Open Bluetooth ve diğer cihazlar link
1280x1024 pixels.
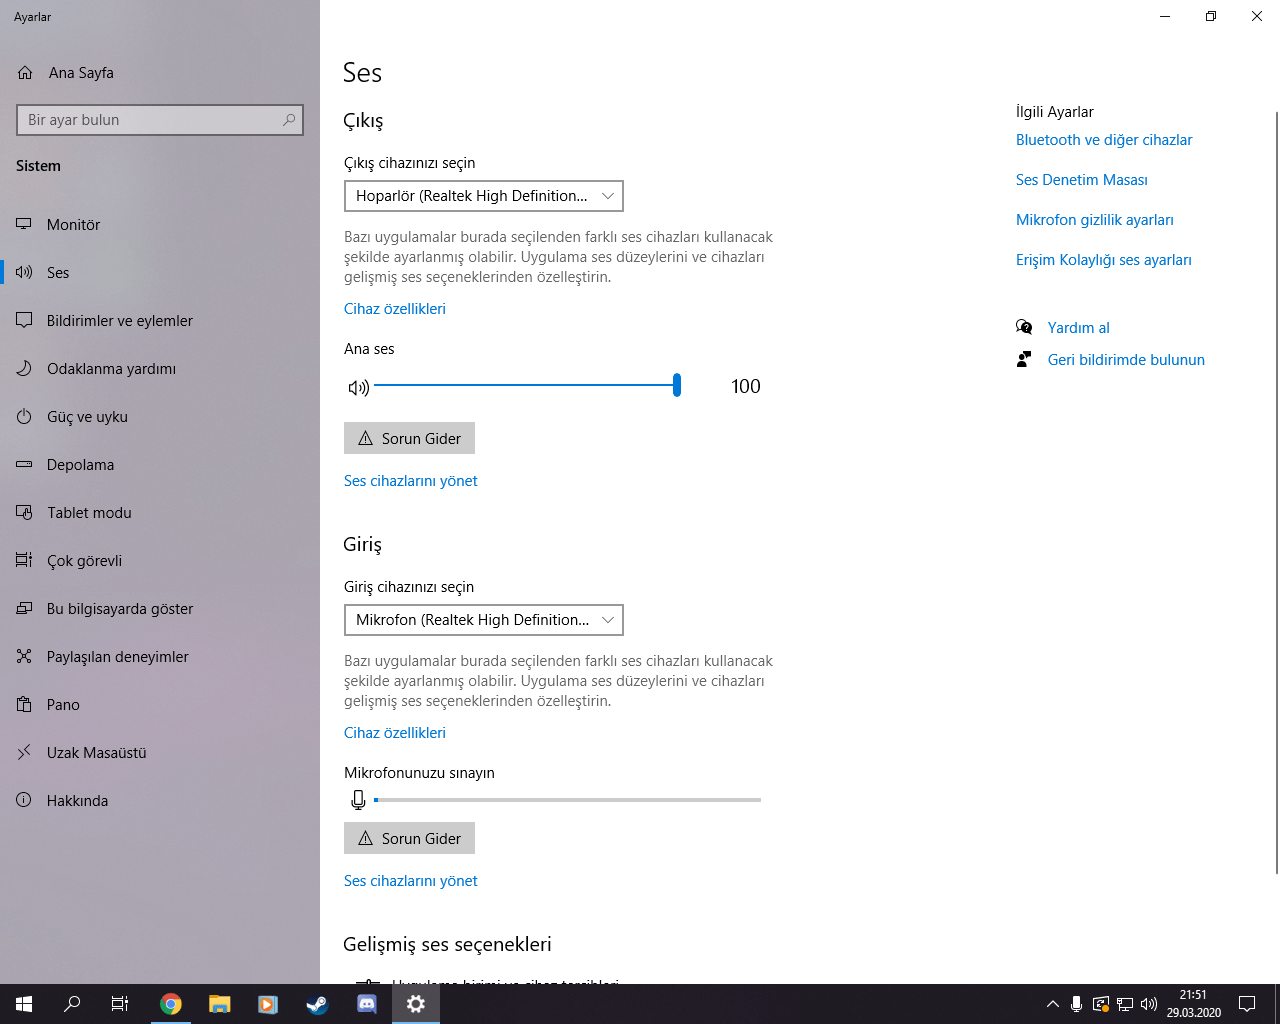[x=1104, y=140]
